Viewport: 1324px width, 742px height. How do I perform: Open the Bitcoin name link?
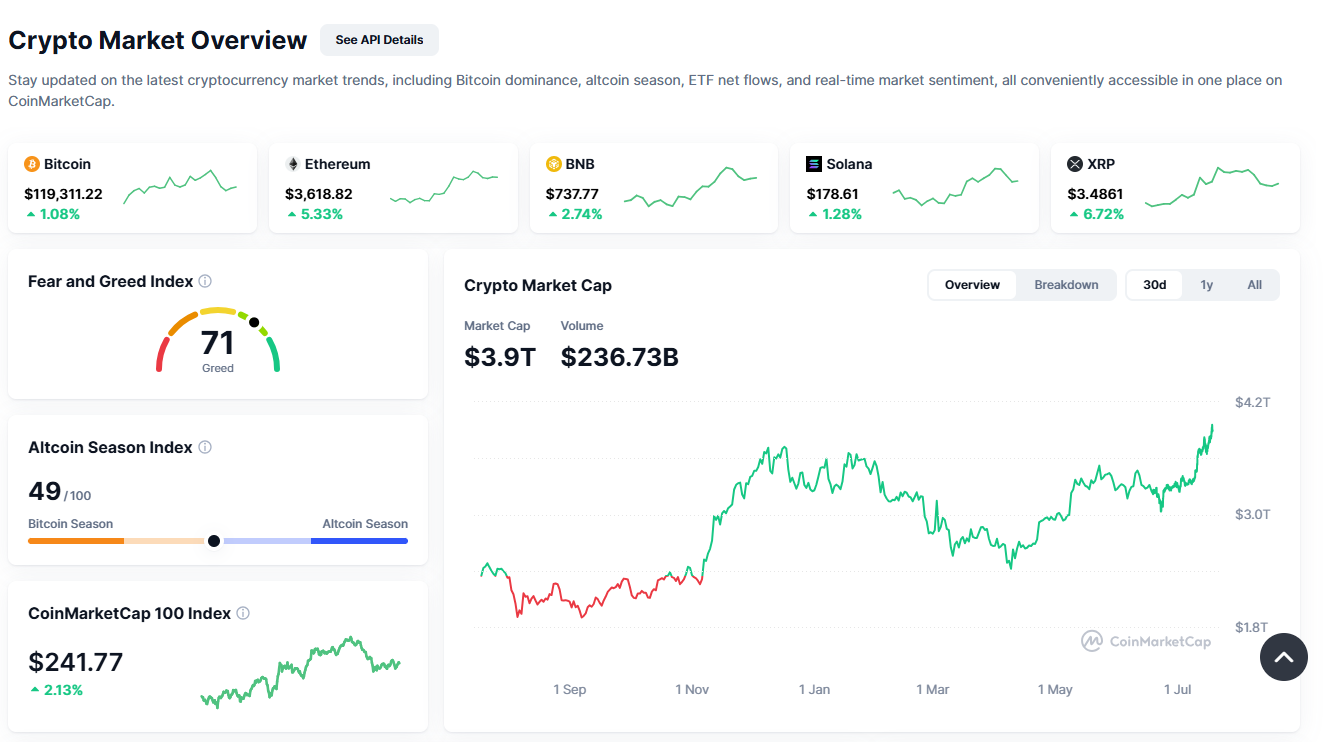[x=68, y=164]
